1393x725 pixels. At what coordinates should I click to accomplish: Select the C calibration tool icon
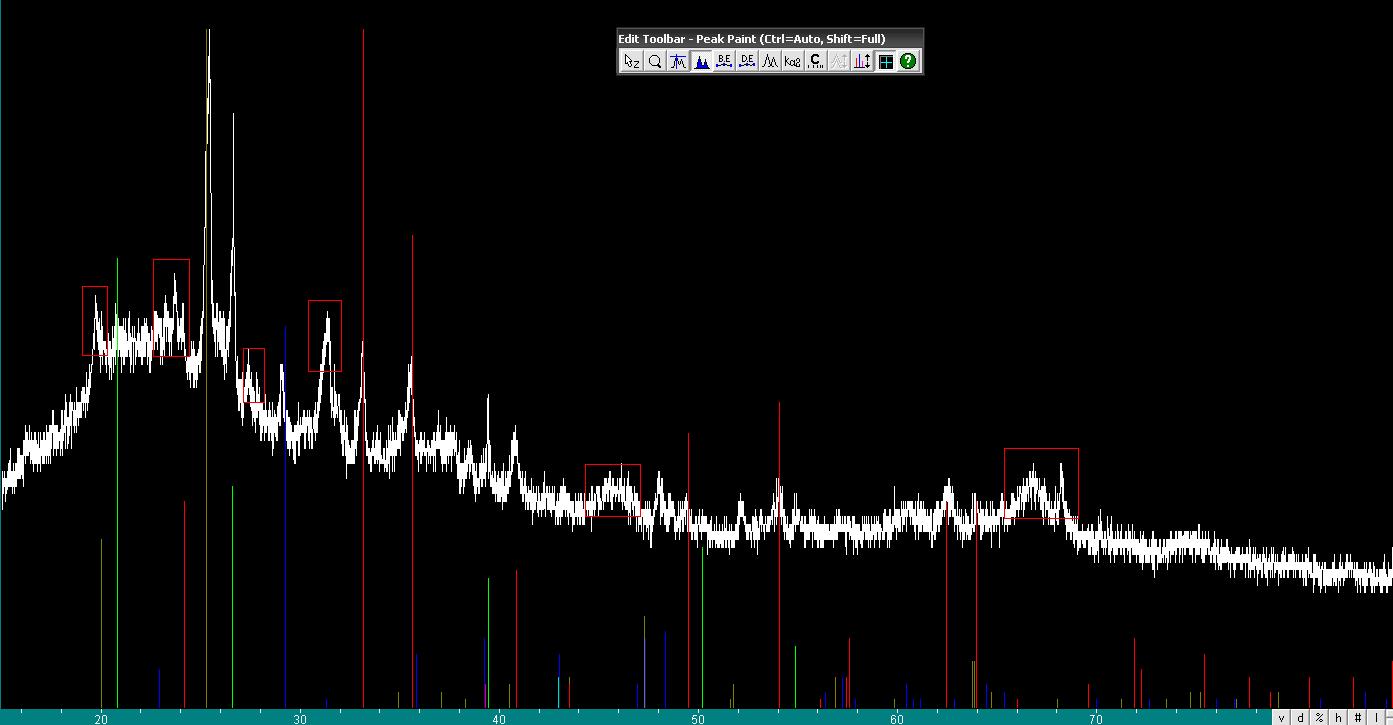coord(816,61)
